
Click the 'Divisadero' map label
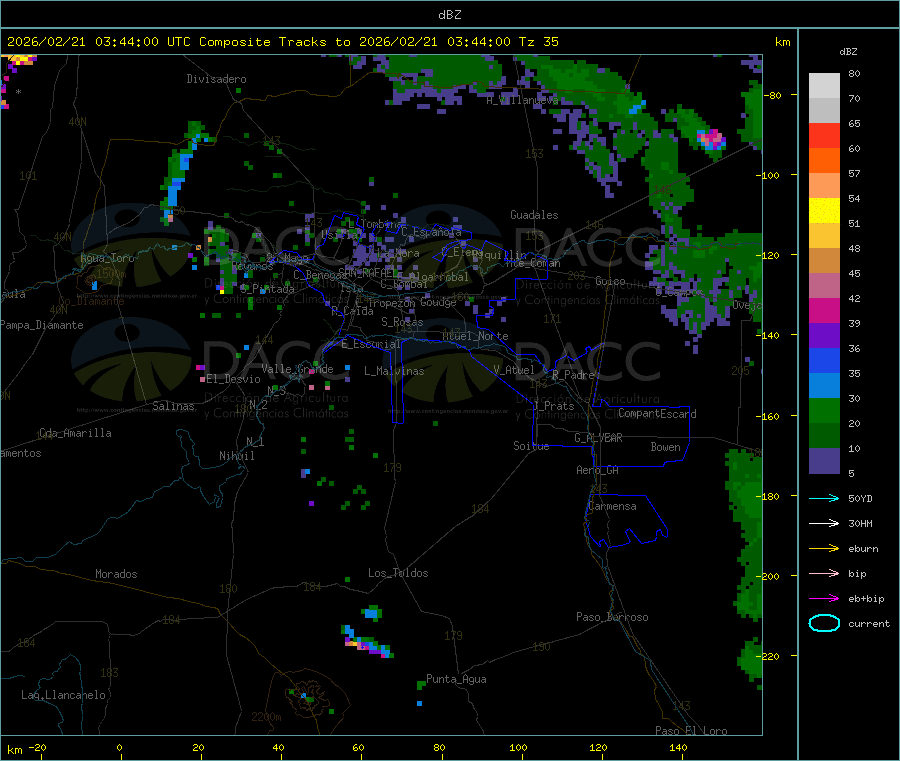point(216,79)
